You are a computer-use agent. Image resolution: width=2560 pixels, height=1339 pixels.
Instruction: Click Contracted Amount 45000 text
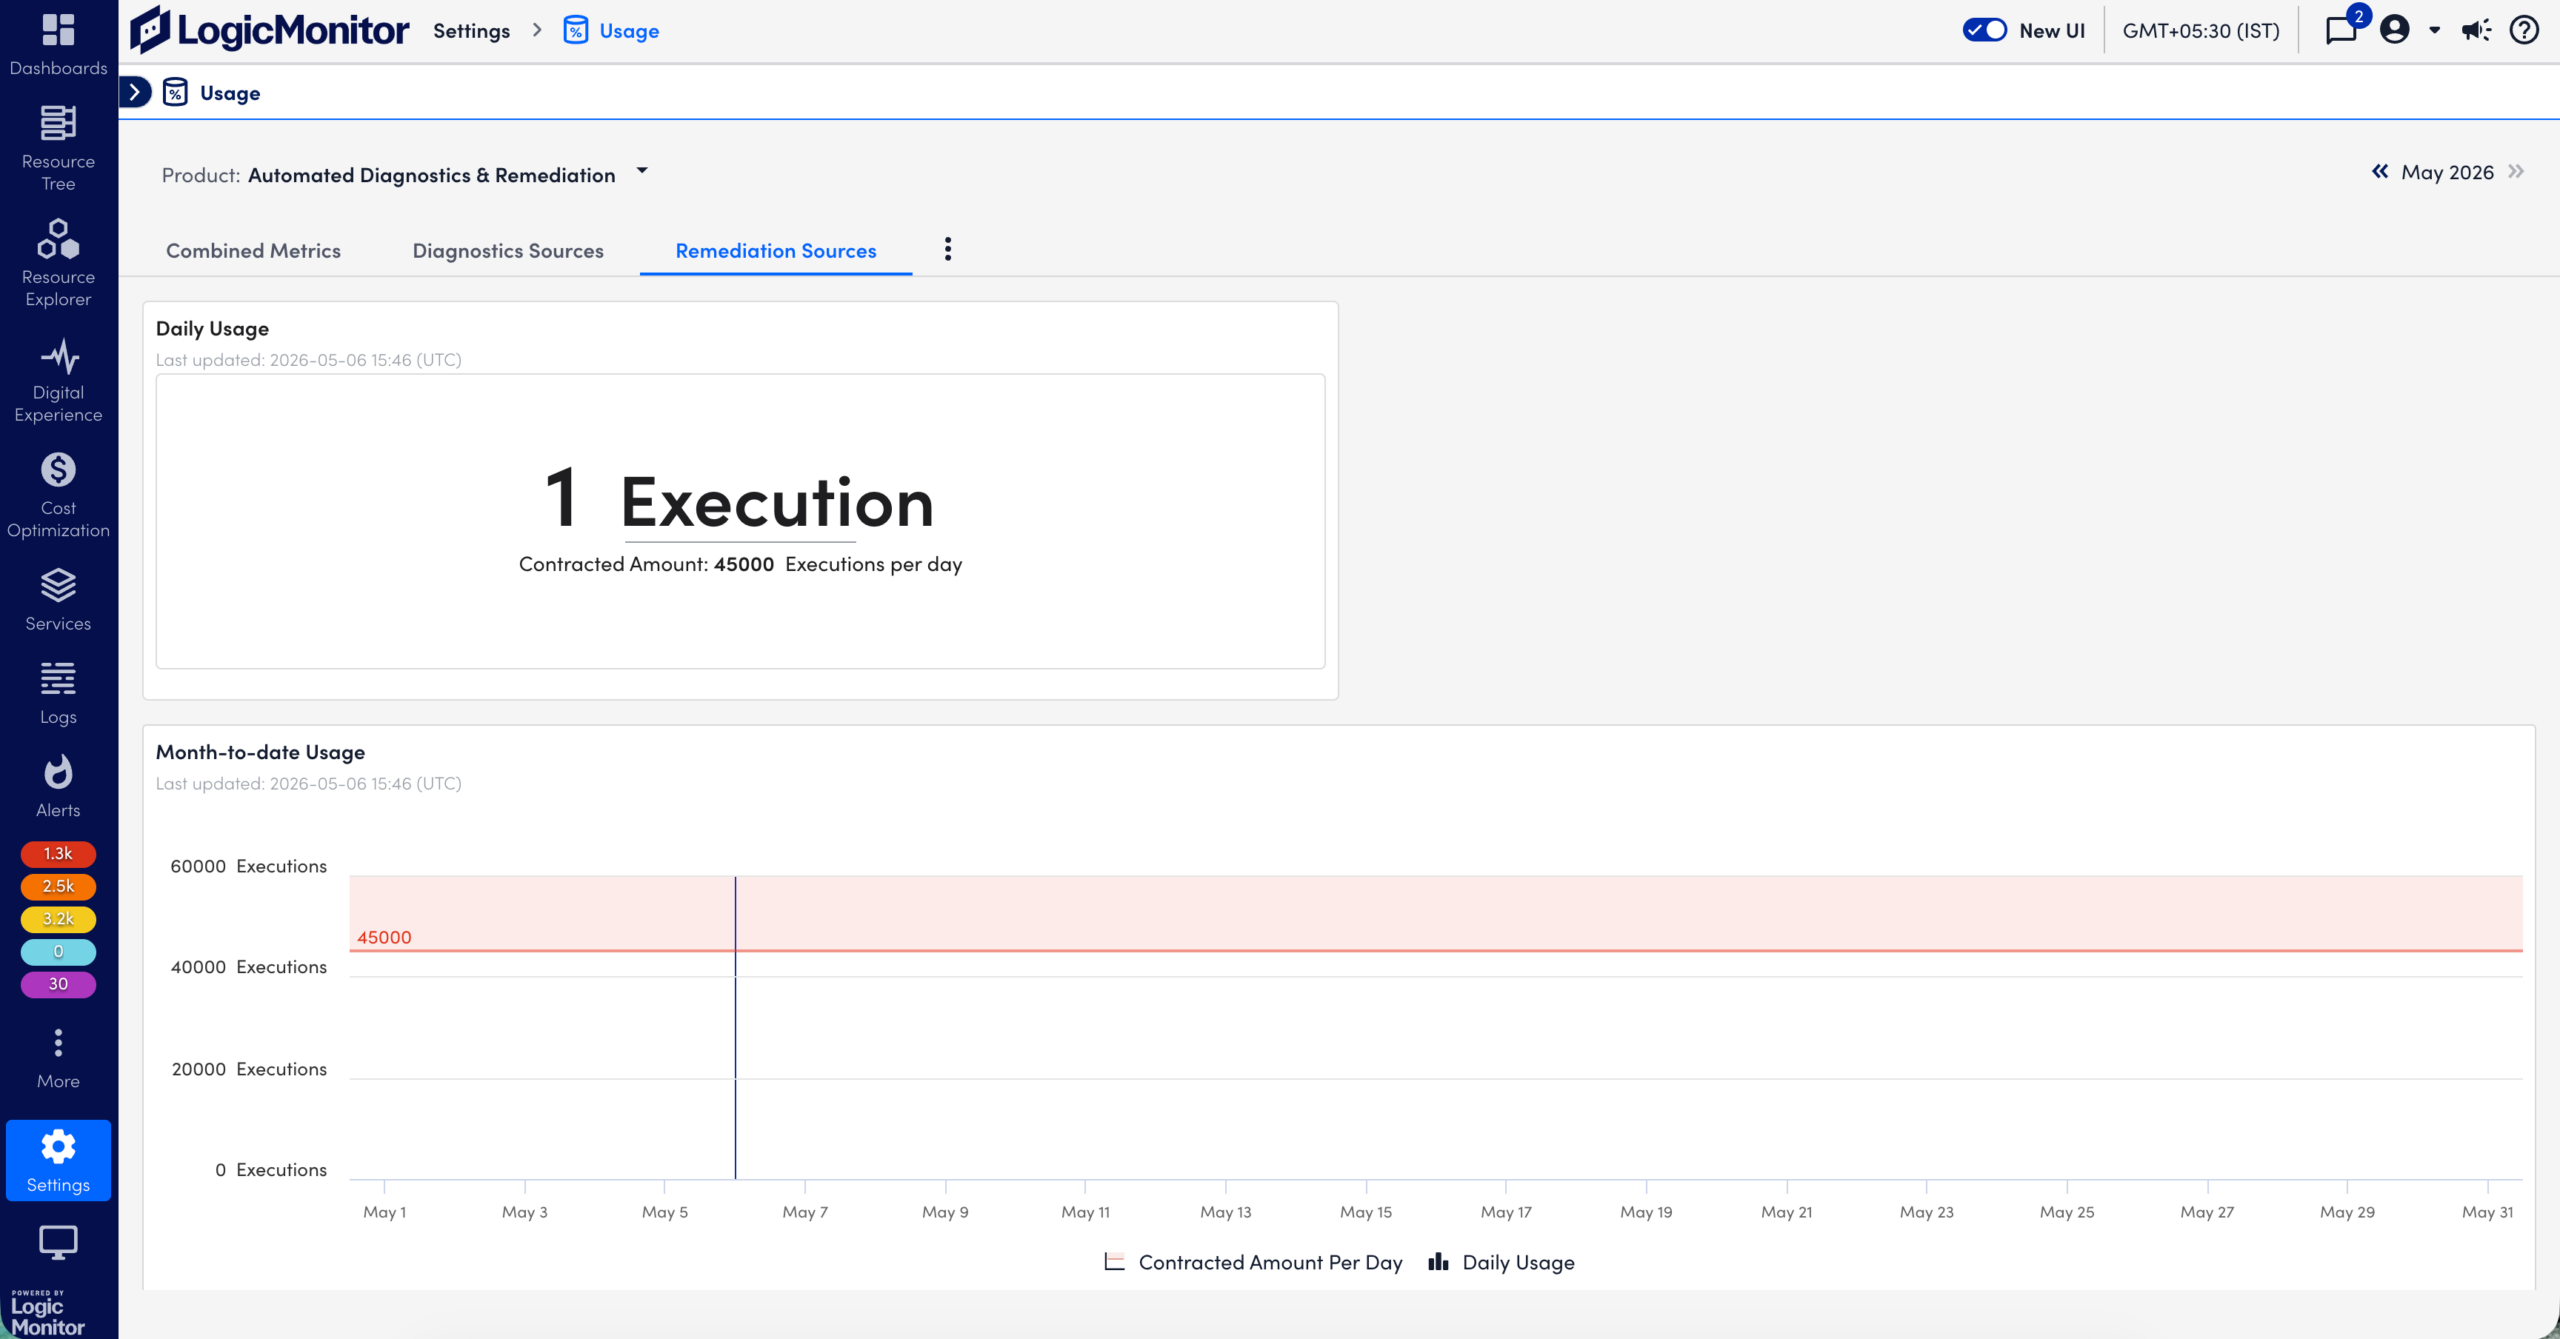740,564
